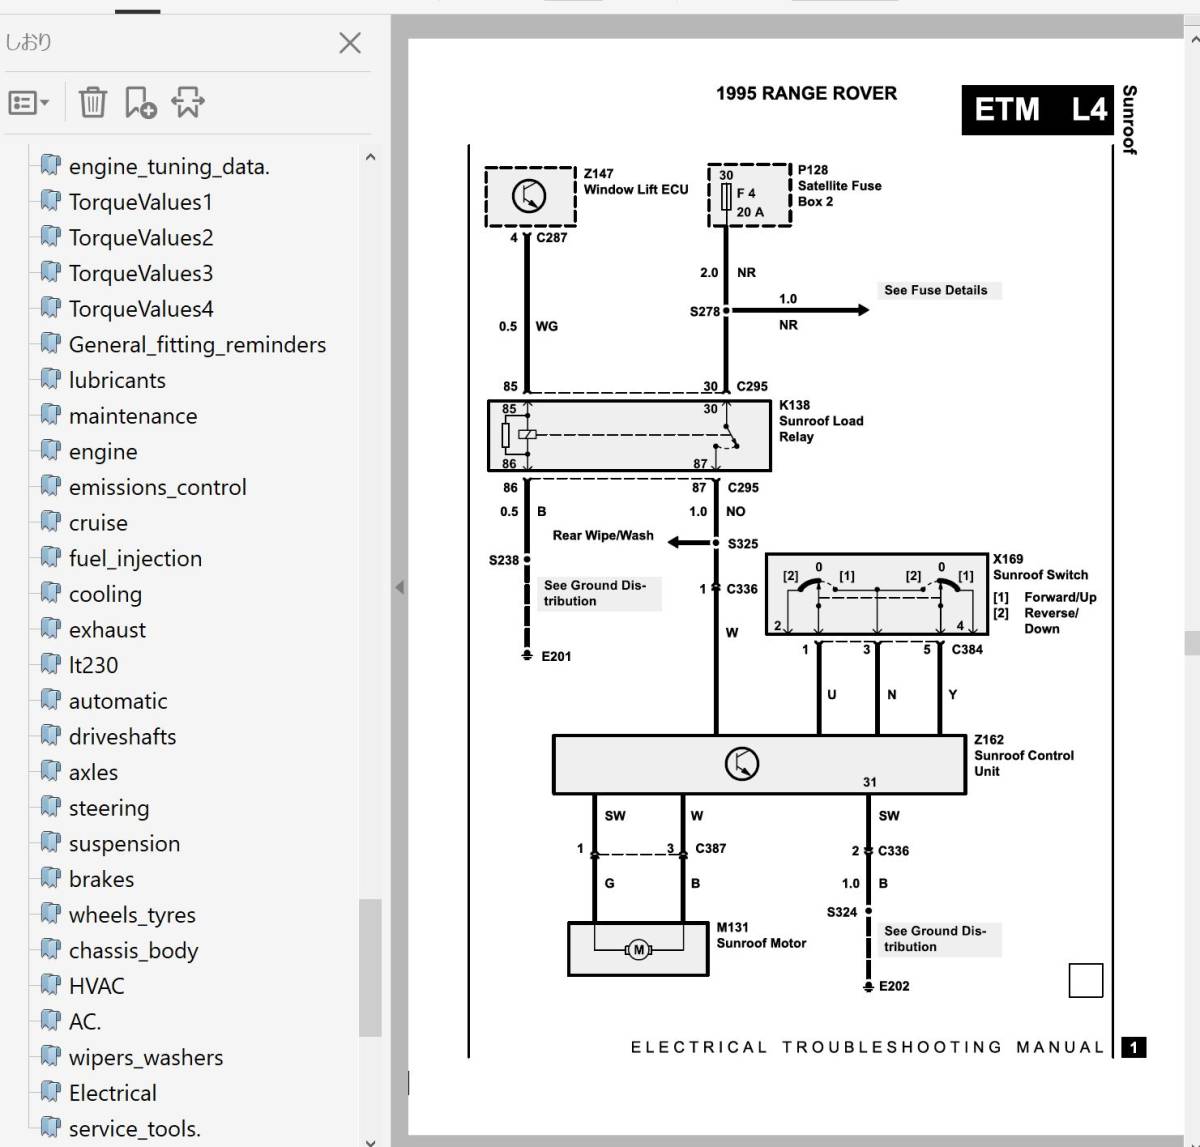Click the bookmark panel scrollbar thumb
Viewport: 1200px width, 1147px height.
pos(370,967)
